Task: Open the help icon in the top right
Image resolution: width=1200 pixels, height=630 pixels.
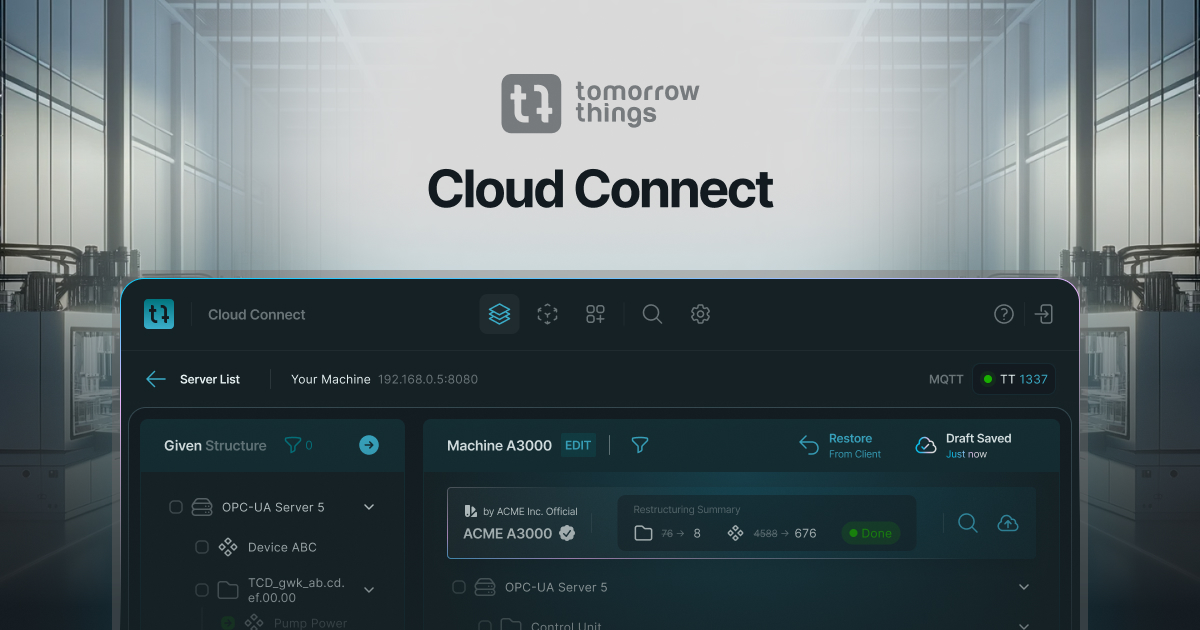Action: [x=1004, y=314]
